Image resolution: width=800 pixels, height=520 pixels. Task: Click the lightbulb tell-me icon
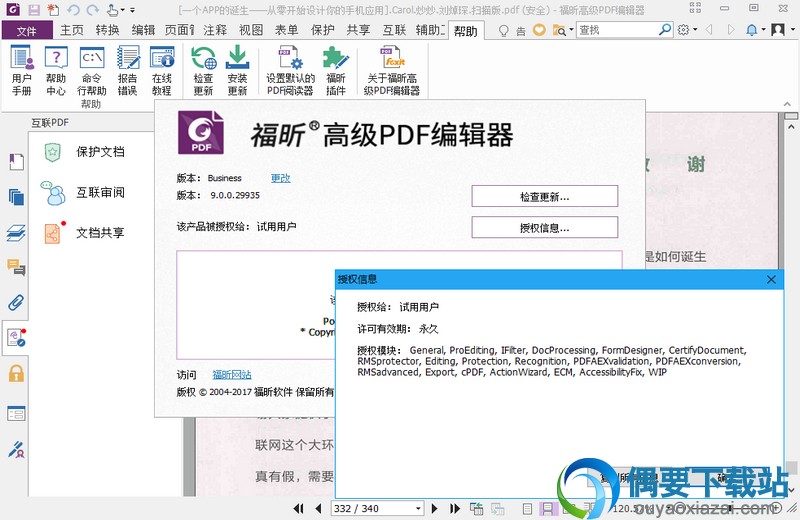pos(504,31)
